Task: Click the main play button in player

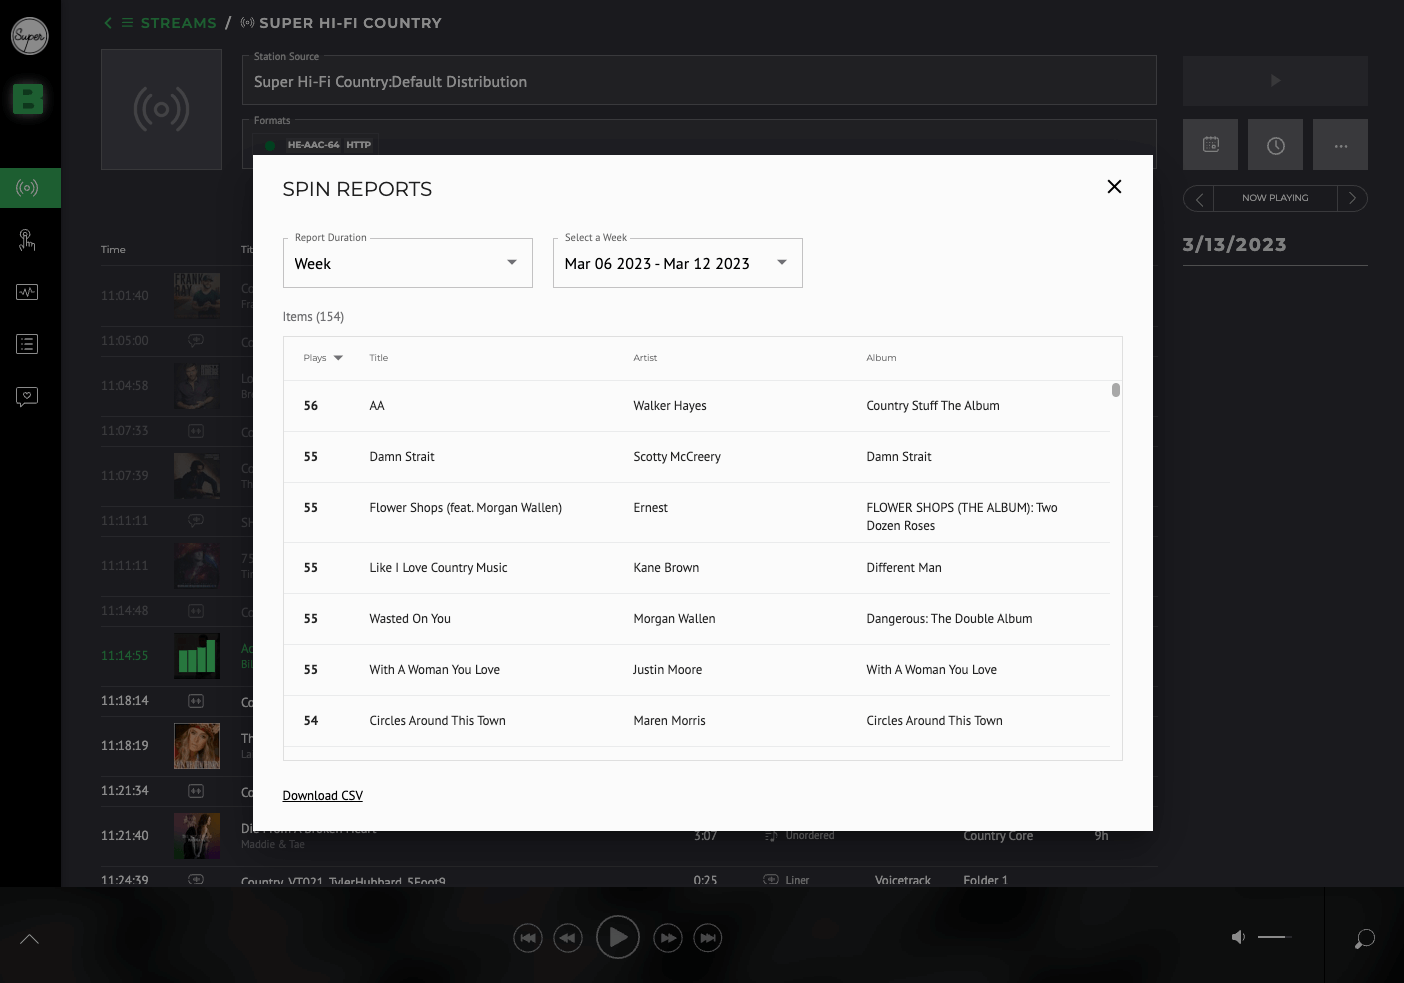Action: (618, 938)
